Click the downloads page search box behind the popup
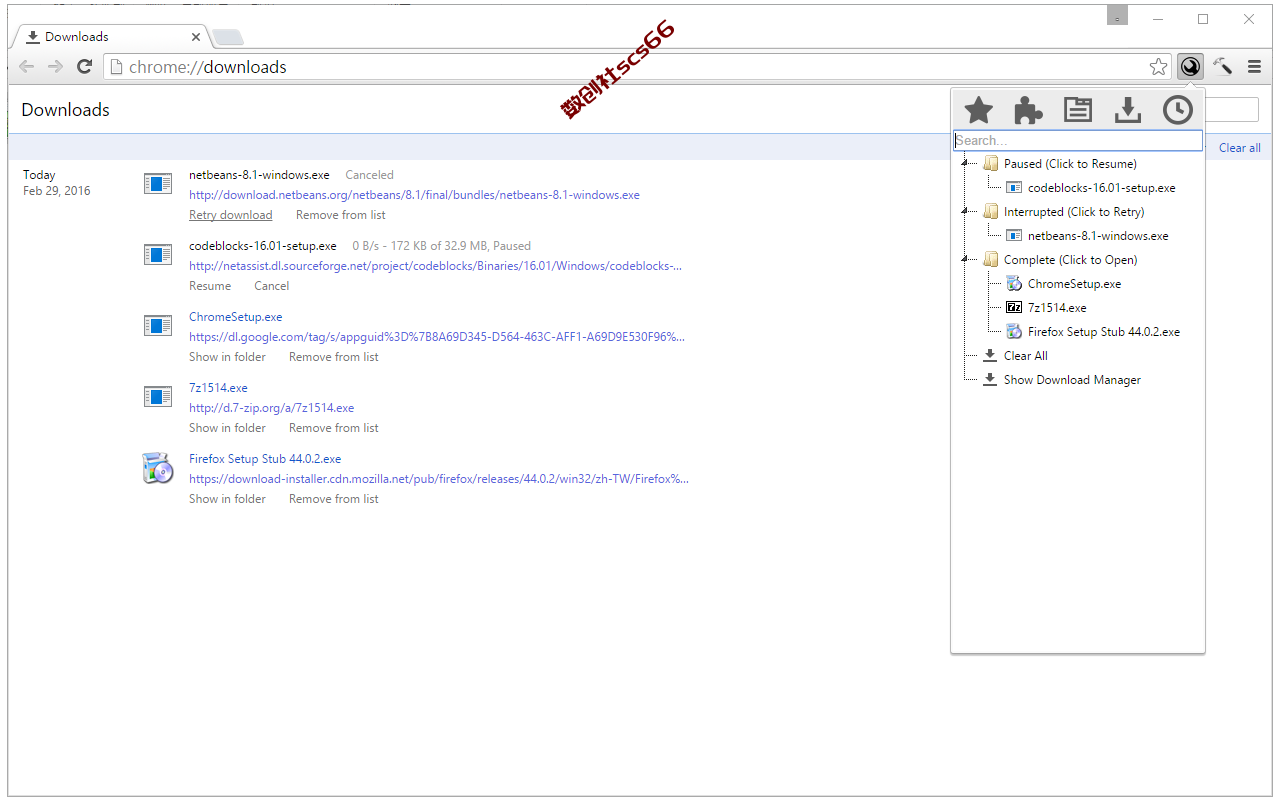Screen dimensions: 1280x800 (x=1231, y=110)
